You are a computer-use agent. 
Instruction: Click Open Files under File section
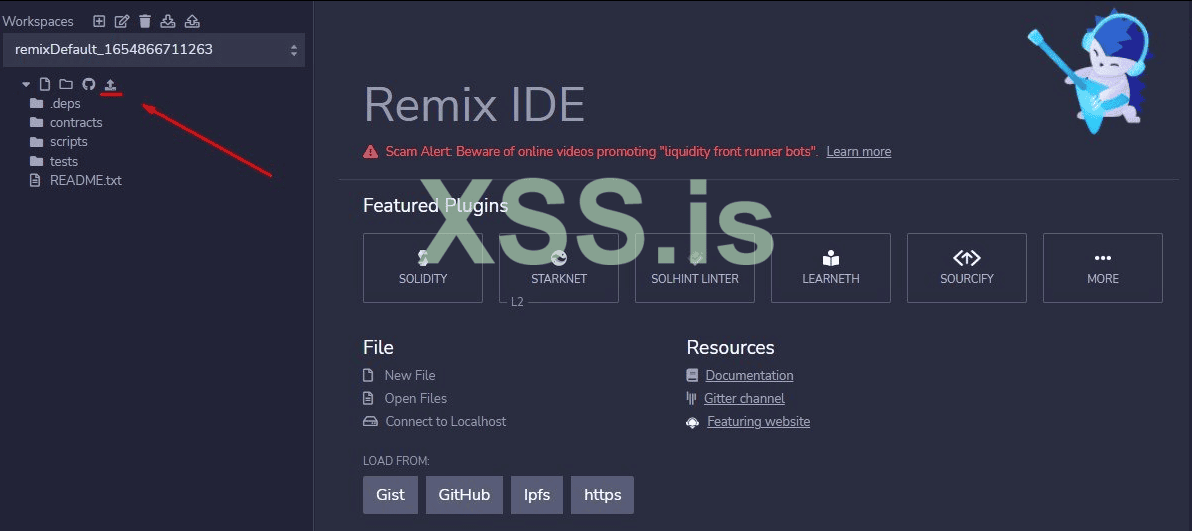pos(416,398)
